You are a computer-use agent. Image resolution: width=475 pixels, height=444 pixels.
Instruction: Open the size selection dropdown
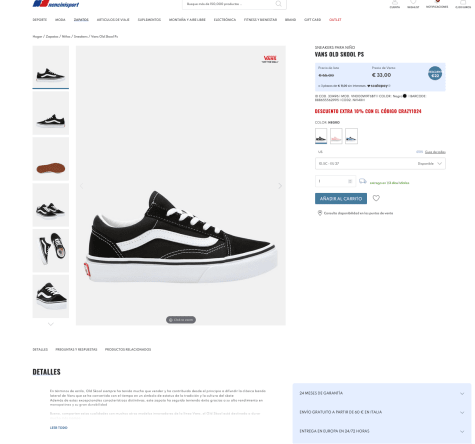pyautogui.click(x=380, y=164)
